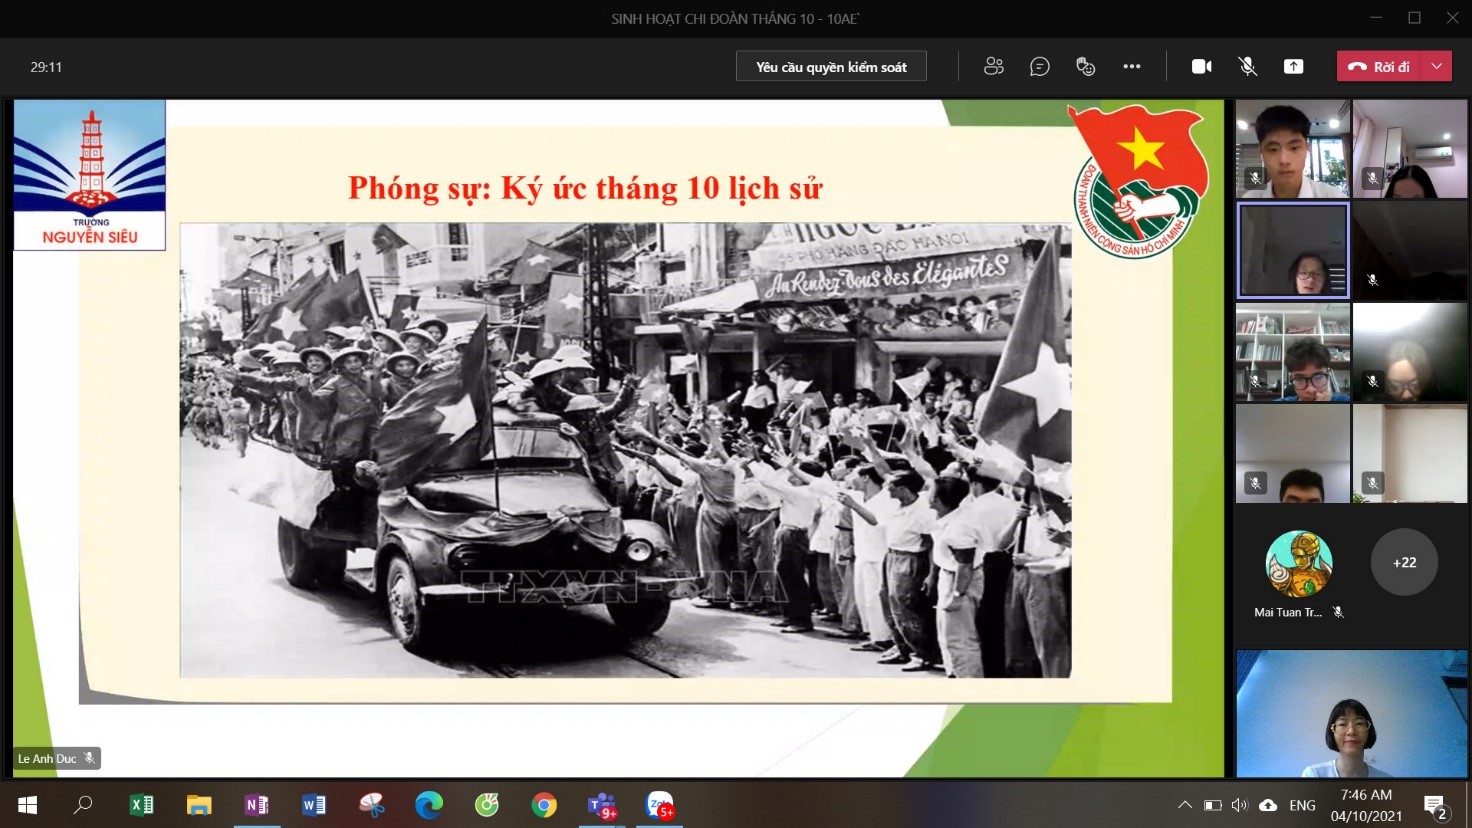Click the mute indicator on Mai Tuan's tile
Screen dimensions: 1472x828
point(1338,612)
